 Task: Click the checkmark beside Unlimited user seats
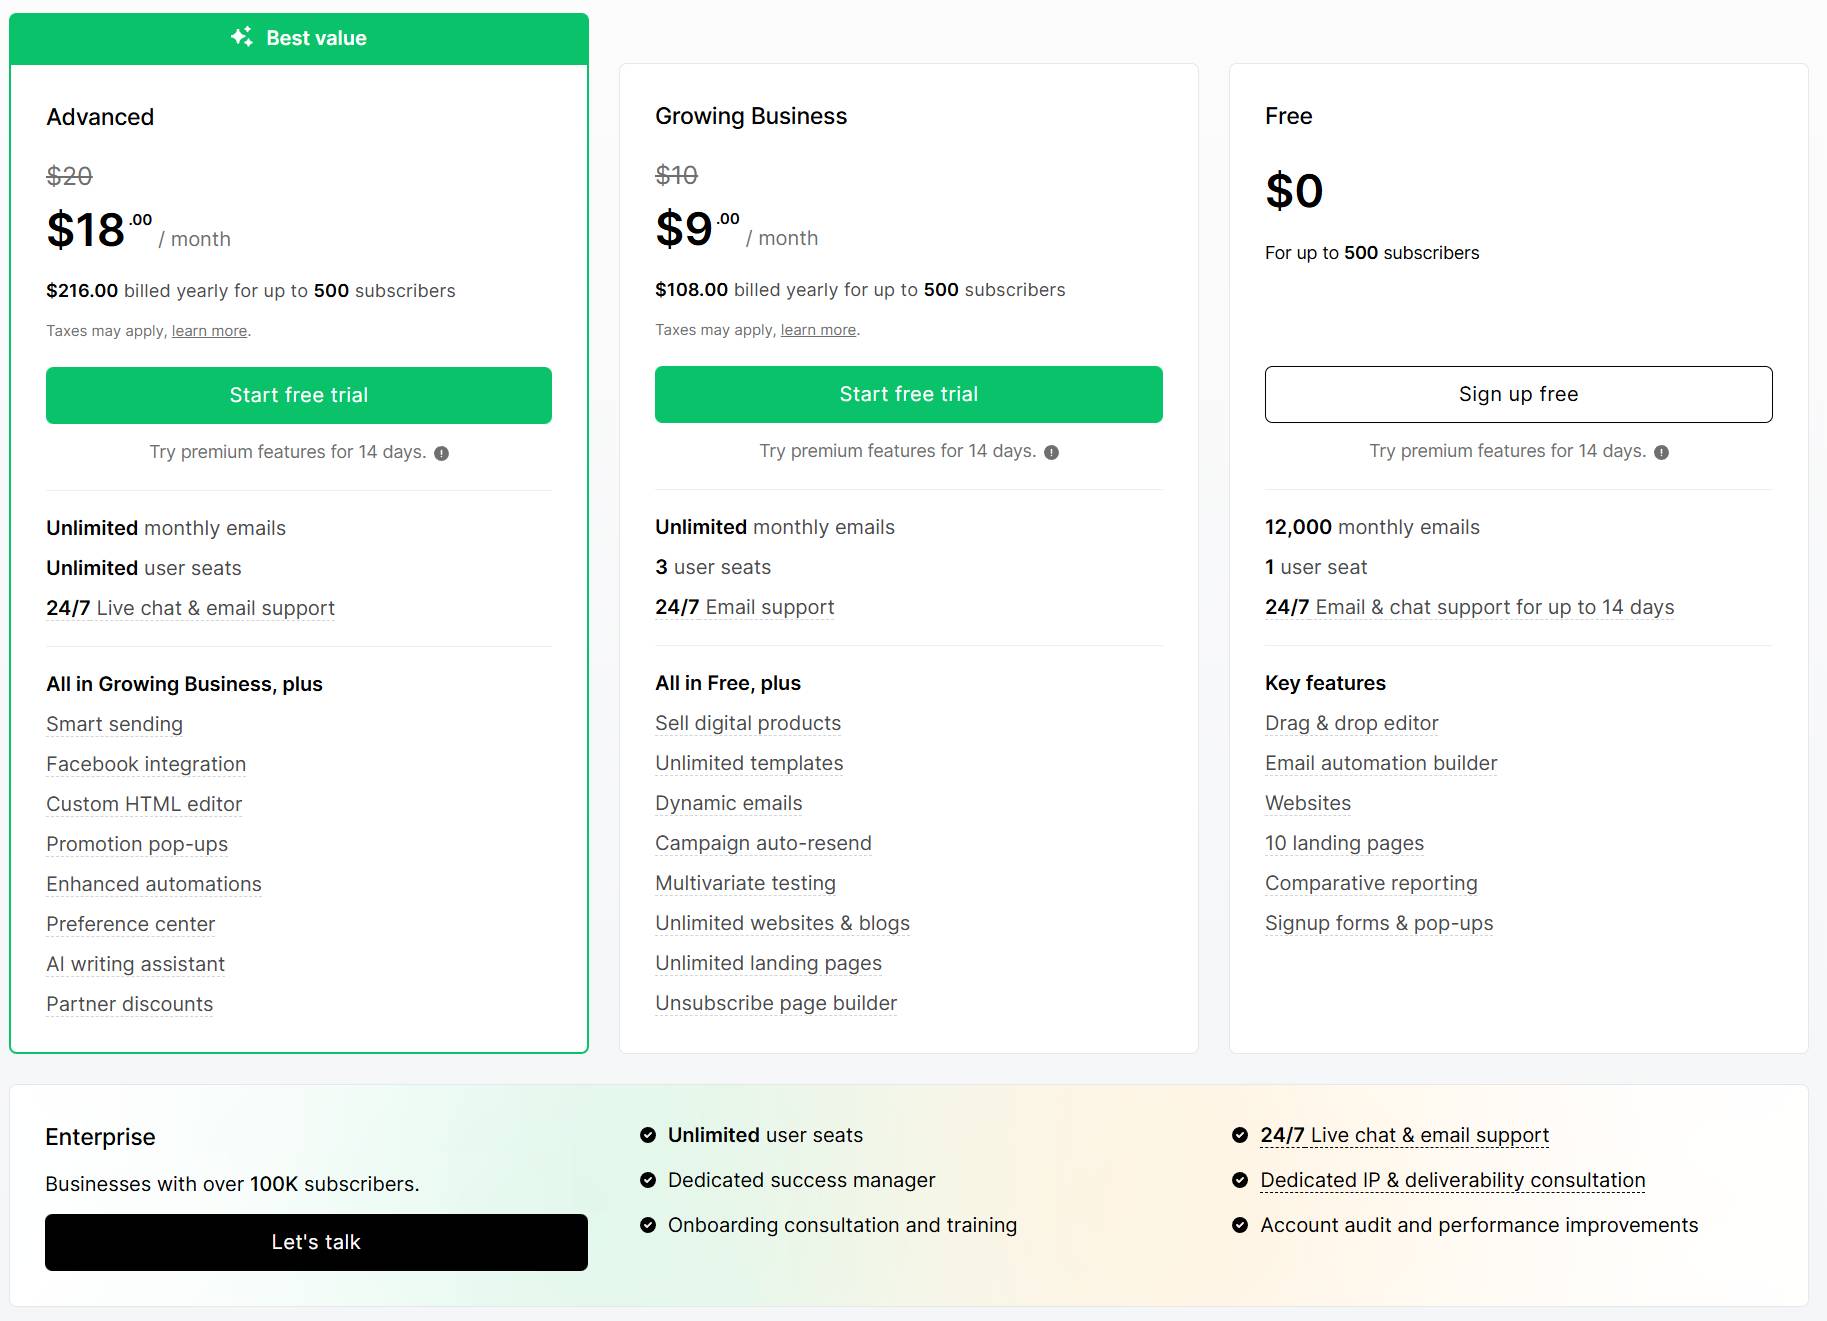(x=647, y=1135)
